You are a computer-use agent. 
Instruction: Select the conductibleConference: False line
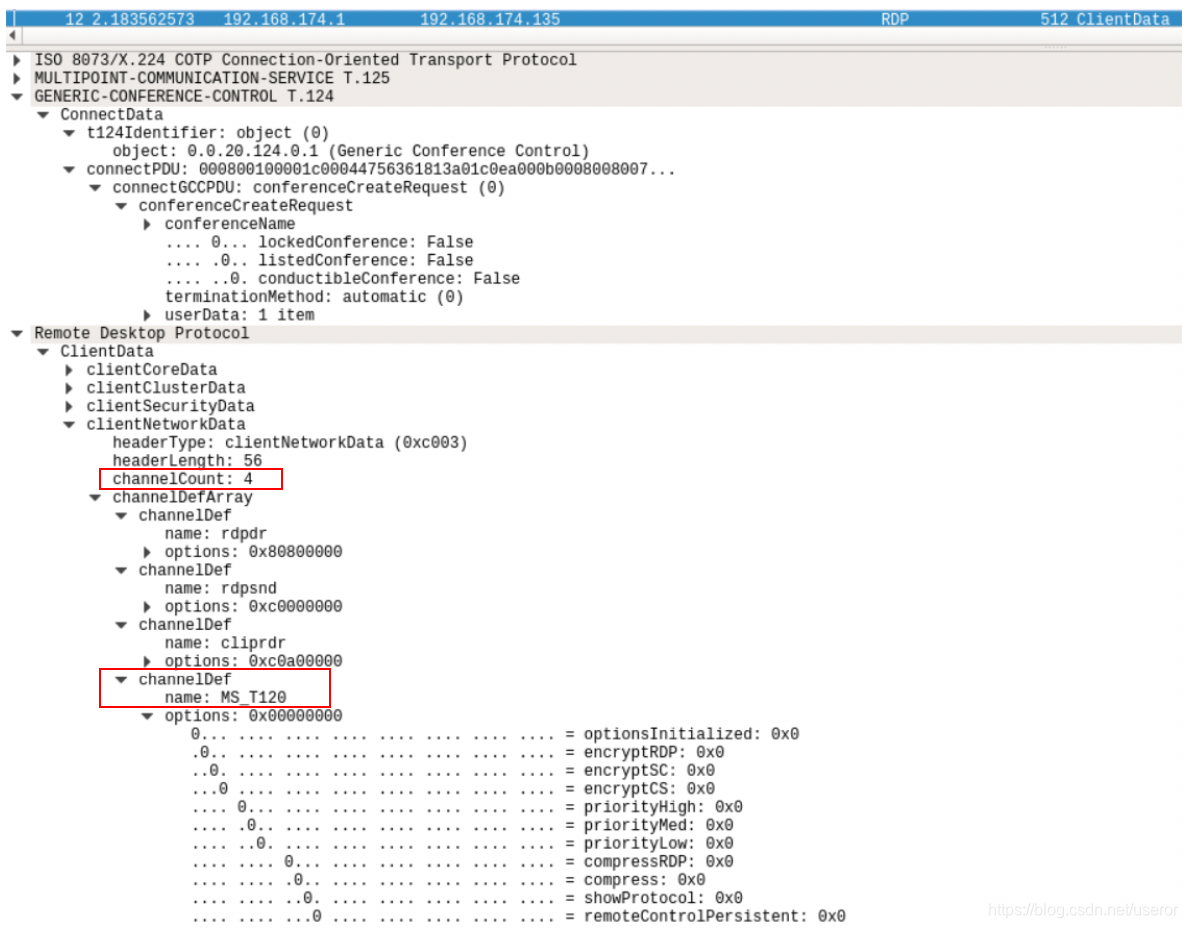tap(342, 279)
